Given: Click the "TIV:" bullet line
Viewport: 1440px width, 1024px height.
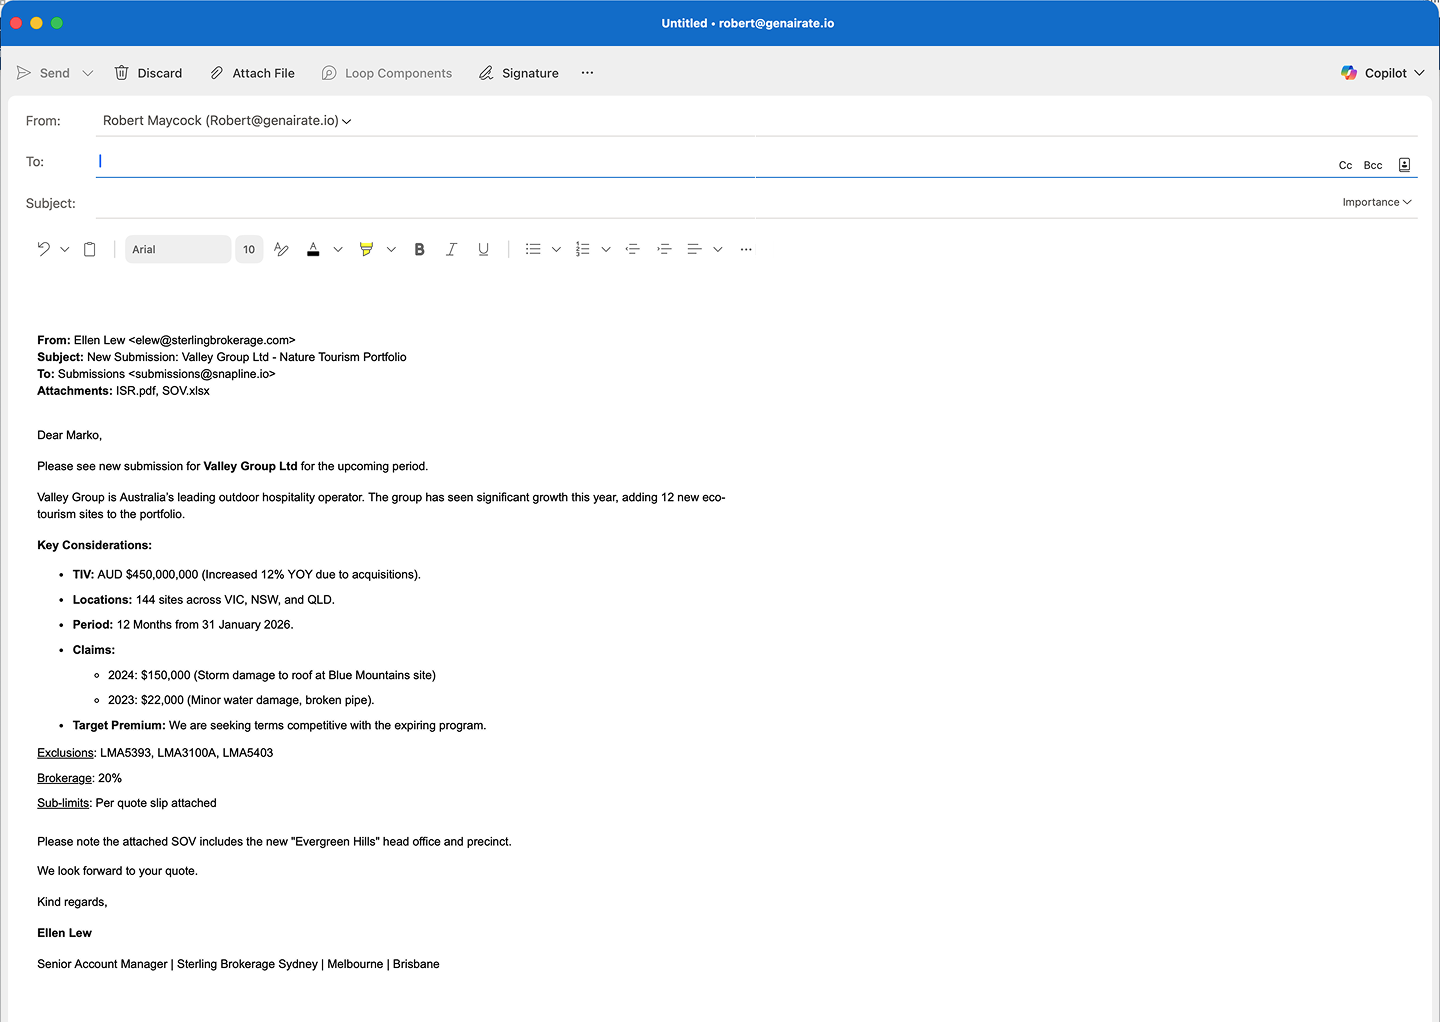Looking at the screenshot, I should [x=247, y=575].
